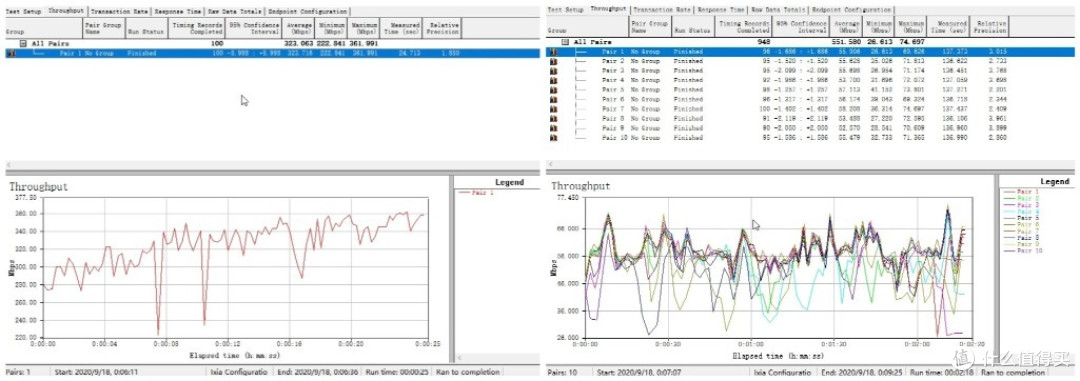Click Pair 8 row icon in right window
This screenshot has width=1080, height=381.
pos(553,119)
